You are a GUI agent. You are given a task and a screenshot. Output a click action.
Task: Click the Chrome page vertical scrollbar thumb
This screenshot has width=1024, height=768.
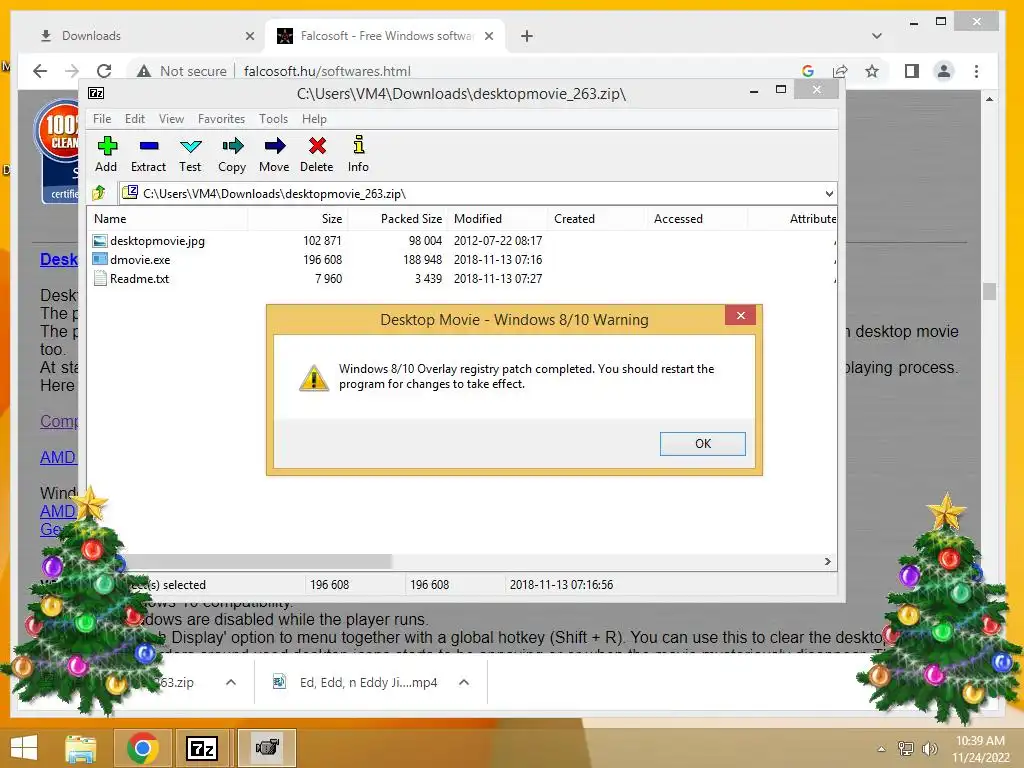pos(989,291)
